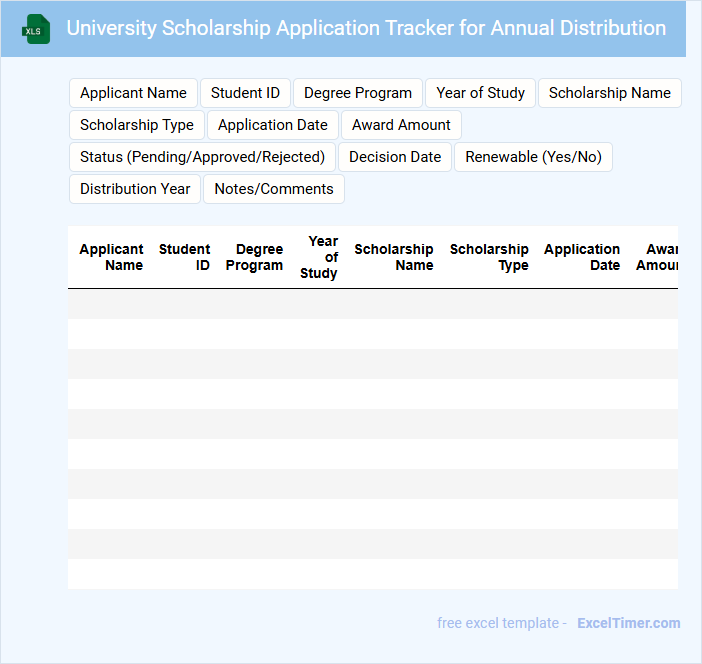Click the Degree Program column header

click(255, 257)
